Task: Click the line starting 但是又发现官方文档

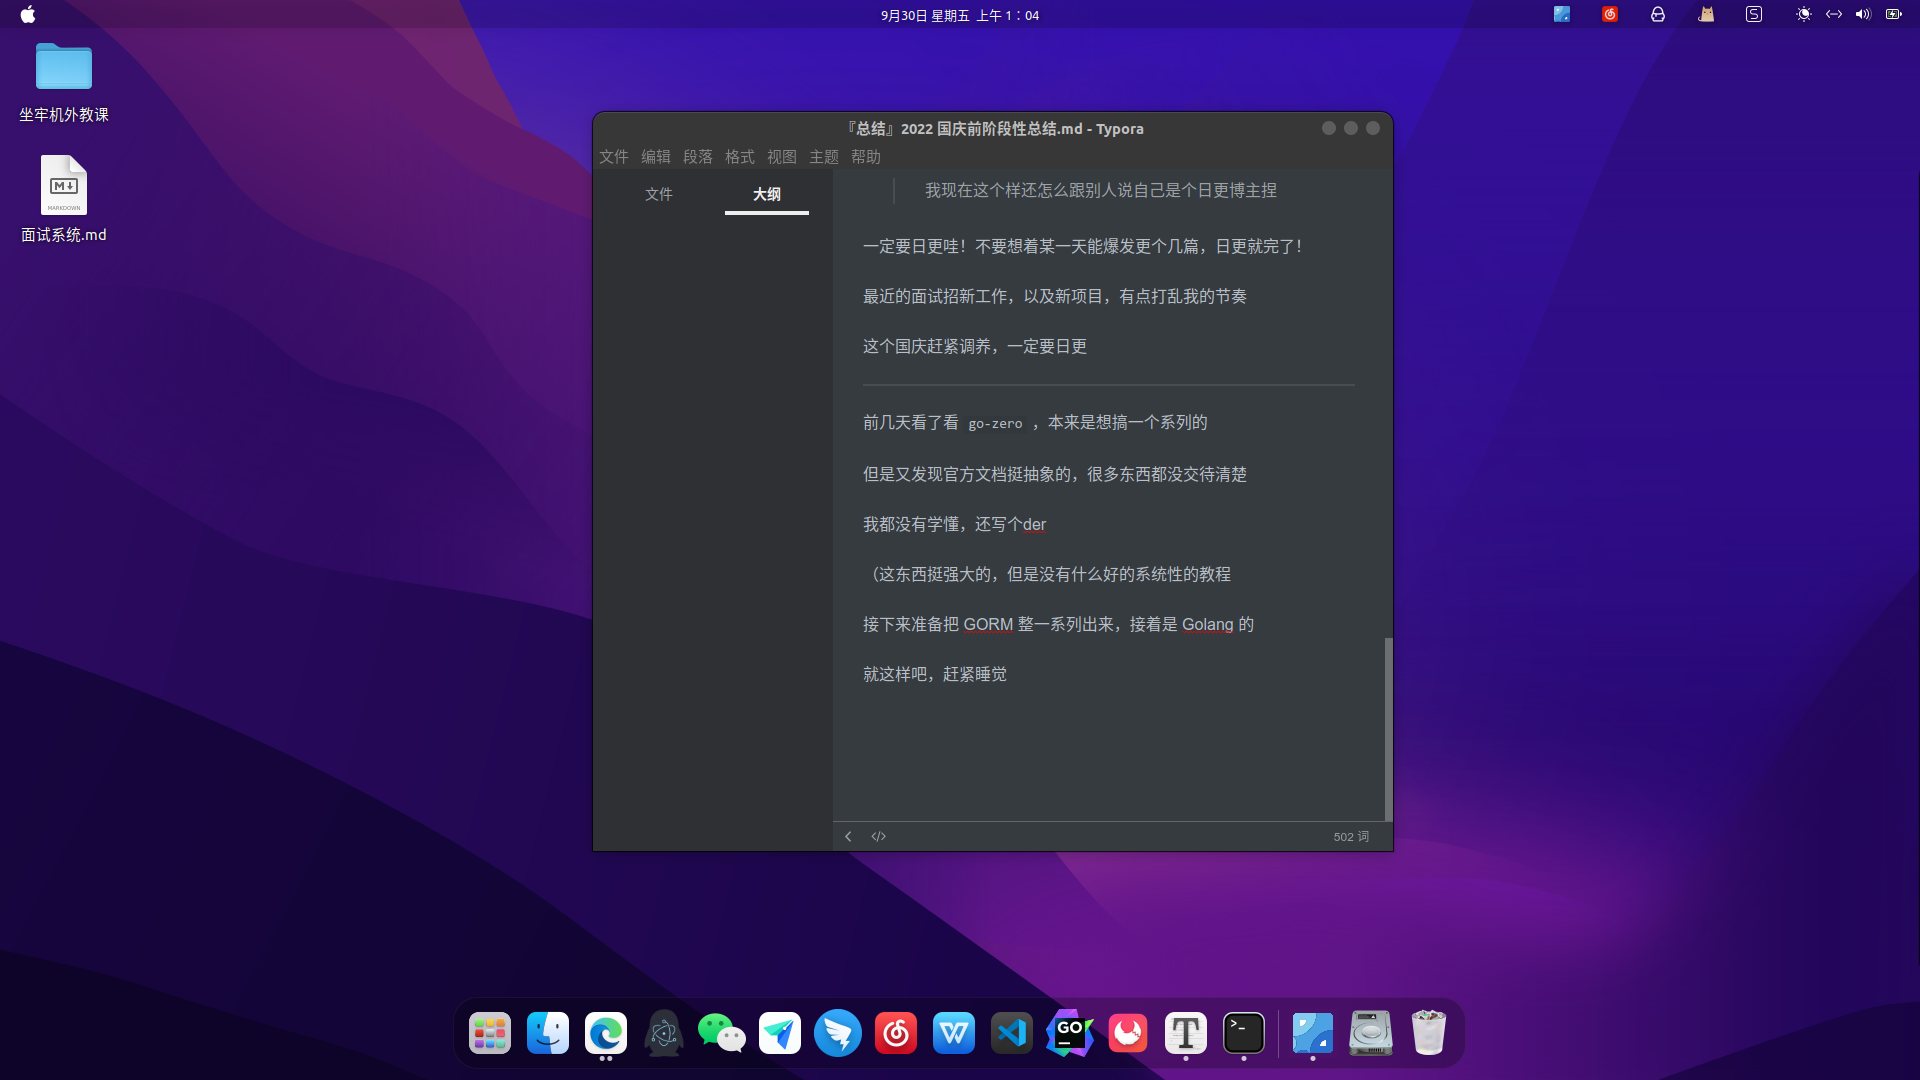Action: click(1055, 474)
